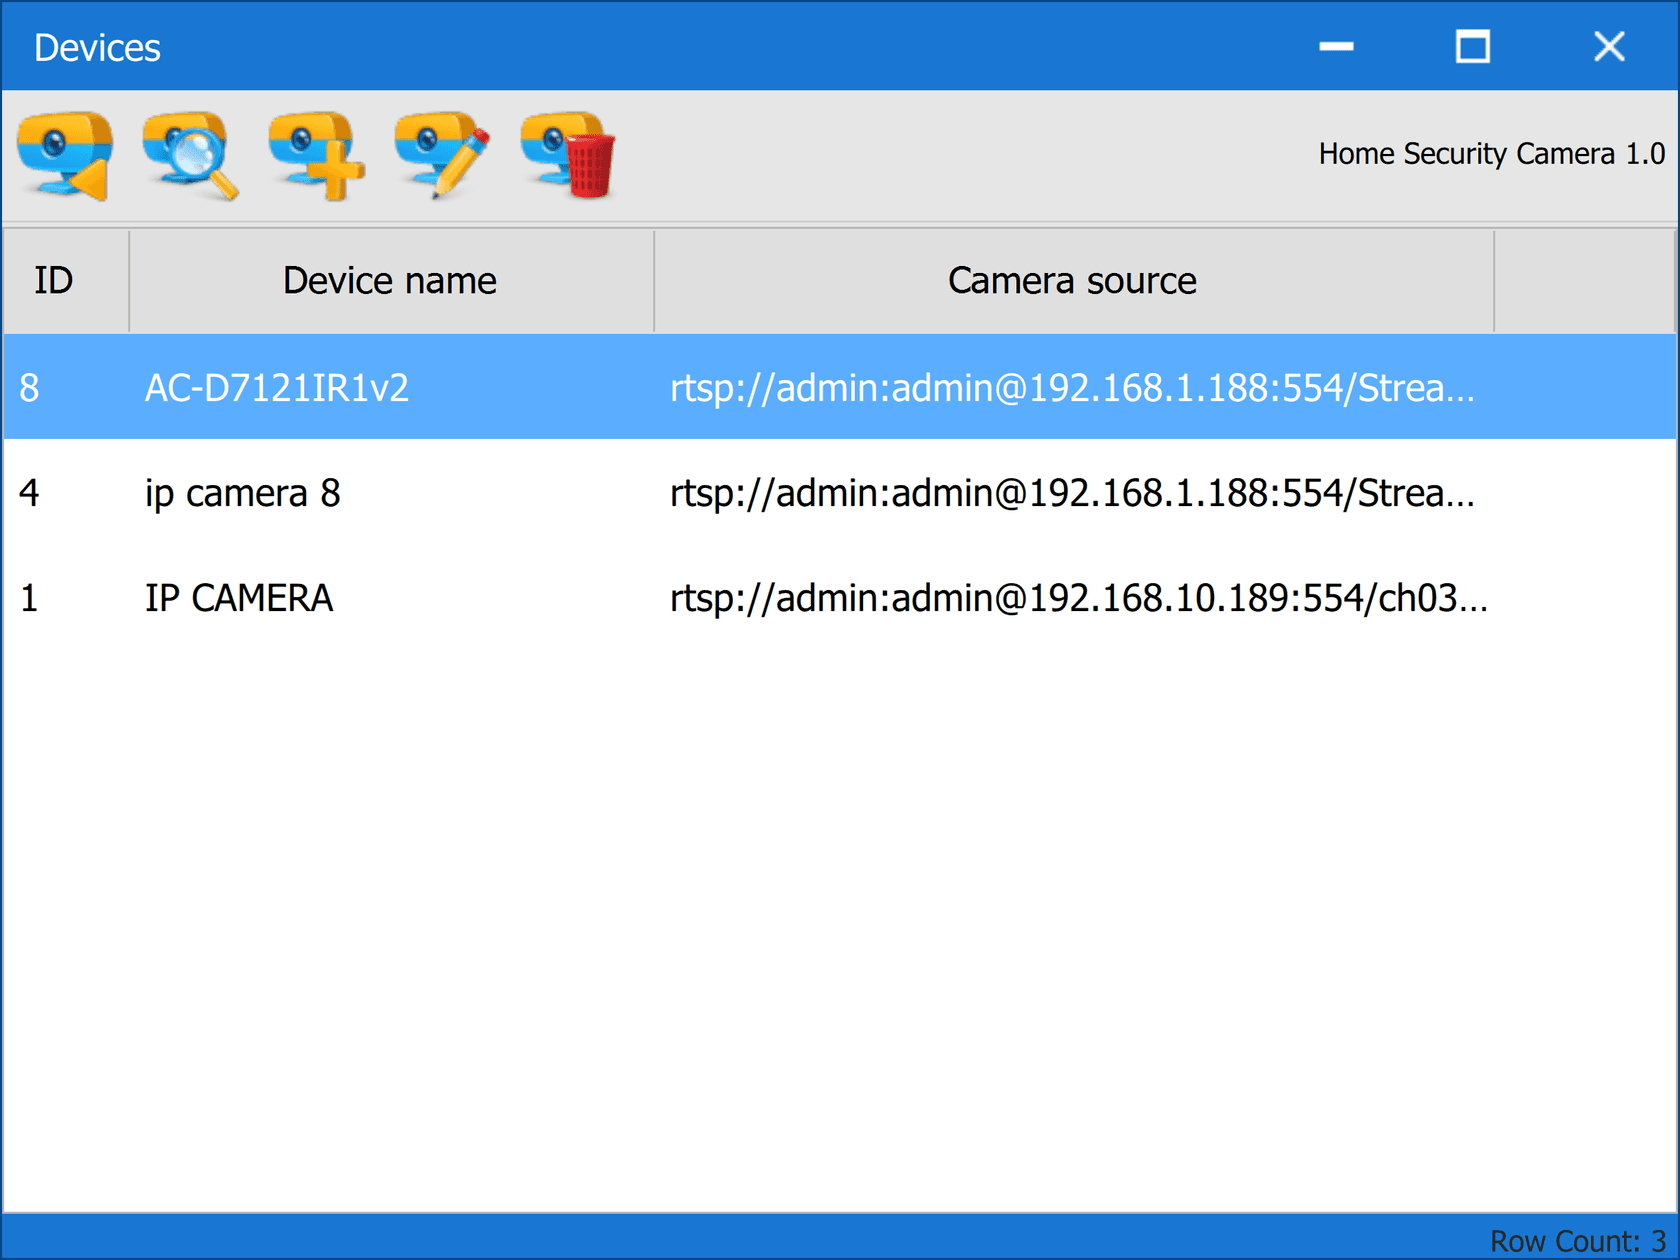Click the delete camera trash icon
This screenshot has height=1260, width=1680.
tap(568, 156)
